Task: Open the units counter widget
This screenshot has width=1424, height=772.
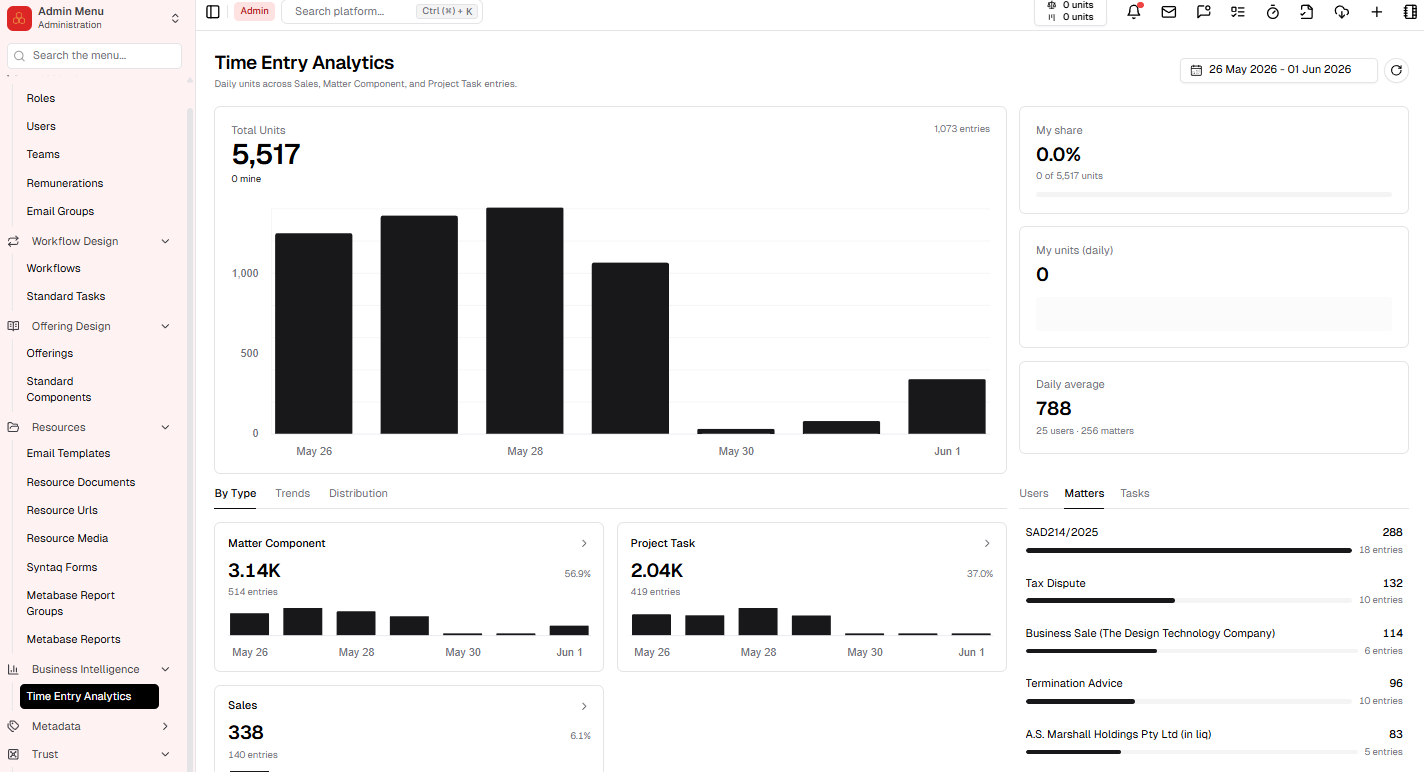Action: tap(1070, 11)
